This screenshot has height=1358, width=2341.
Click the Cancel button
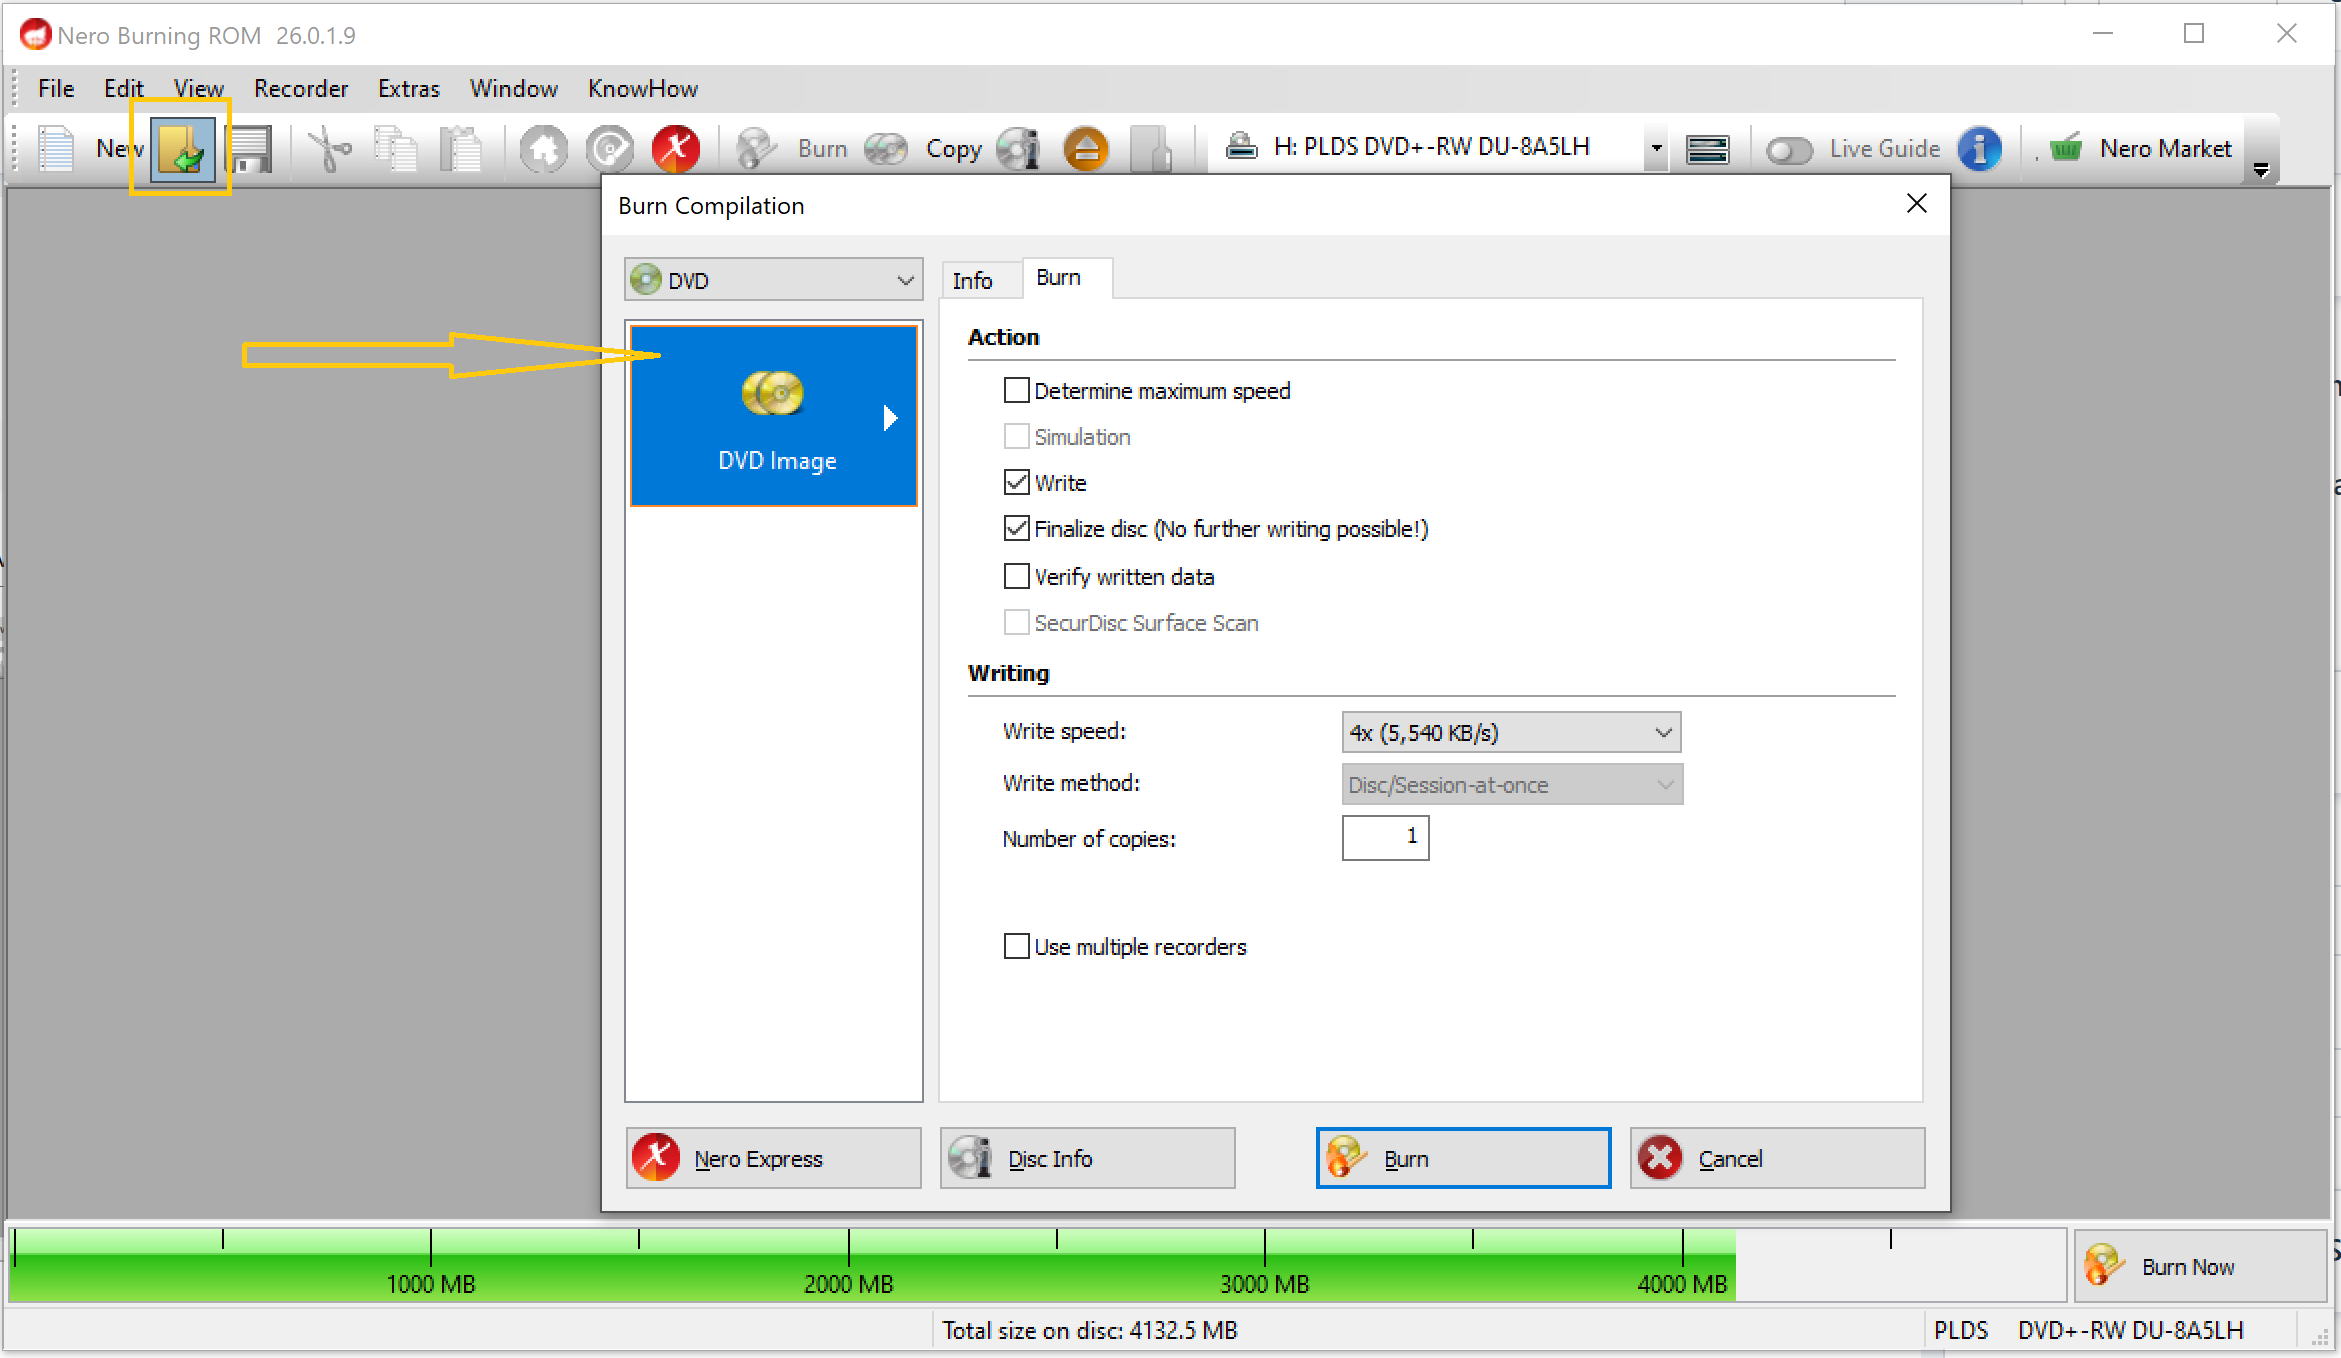[1777, 1158]
